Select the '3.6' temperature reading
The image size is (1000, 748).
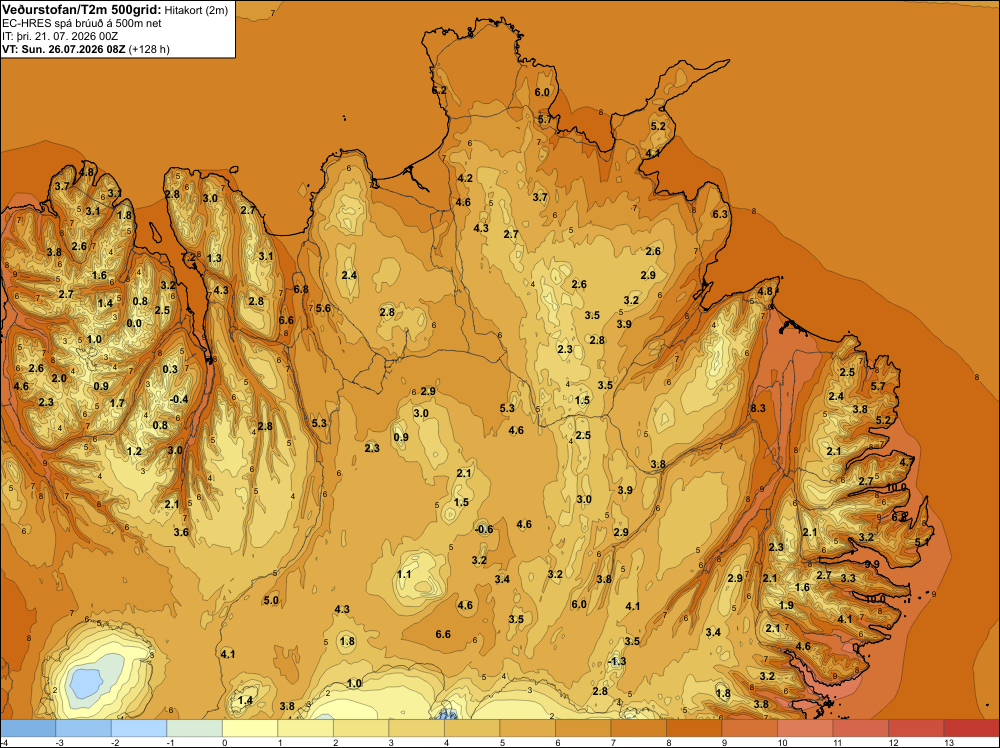pos(181,532)
